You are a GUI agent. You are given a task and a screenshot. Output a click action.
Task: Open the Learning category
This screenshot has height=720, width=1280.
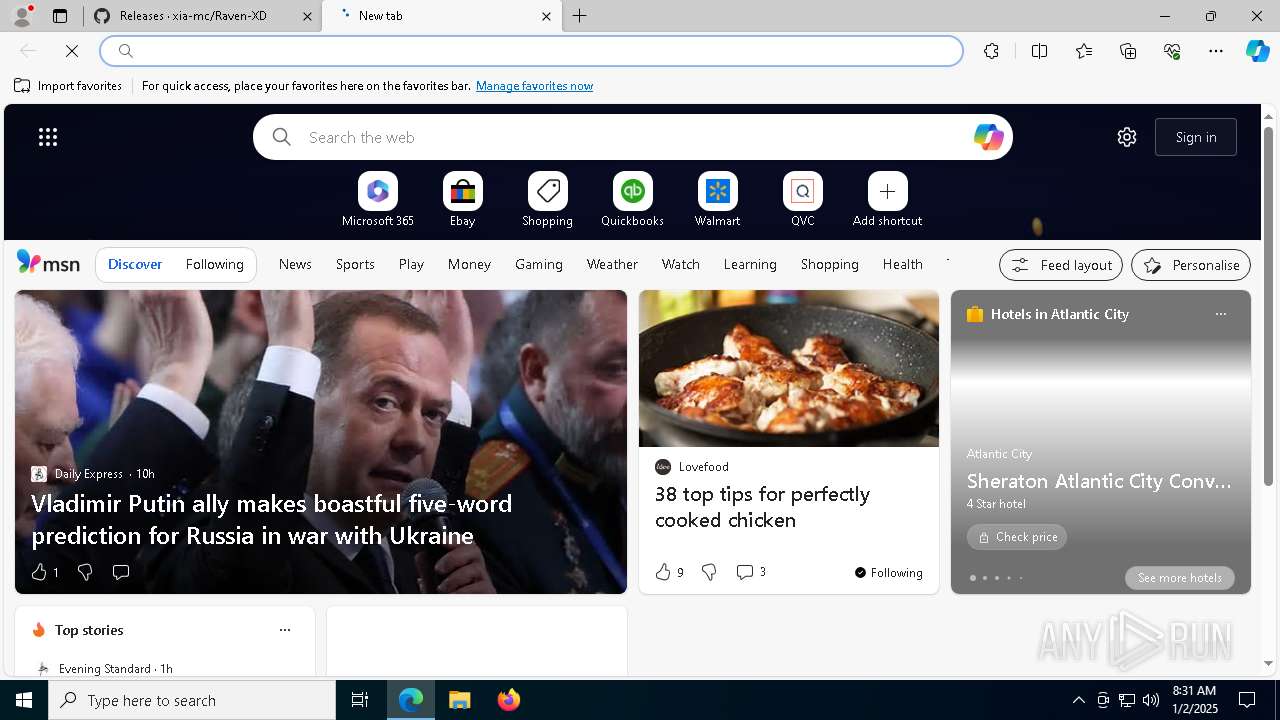pos(750,264)
